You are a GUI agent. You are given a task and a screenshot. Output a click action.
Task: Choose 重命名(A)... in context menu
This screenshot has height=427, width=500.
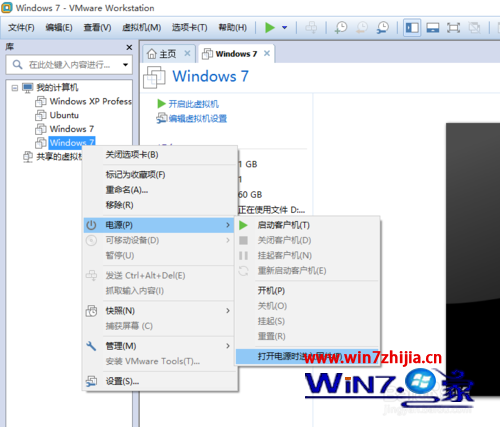(x=160, y=190)
